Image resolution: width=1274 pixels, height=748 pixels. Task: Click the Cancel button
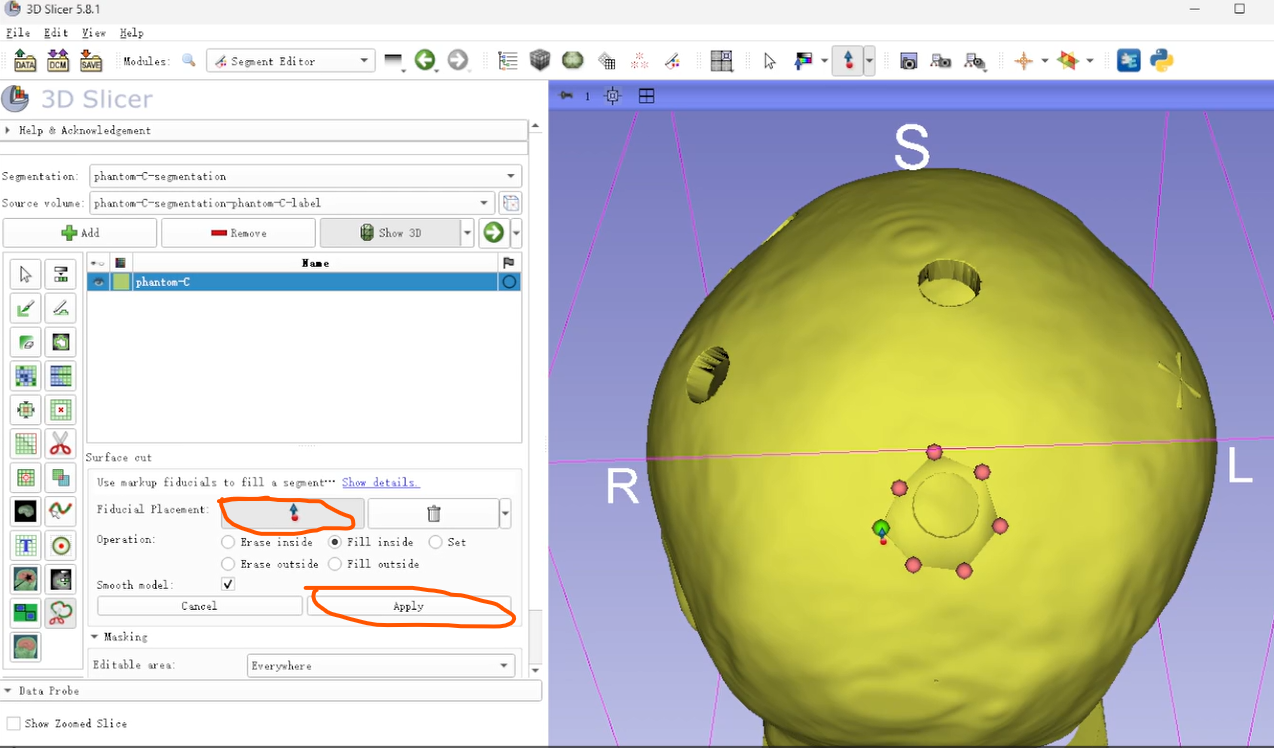[199, 606]
